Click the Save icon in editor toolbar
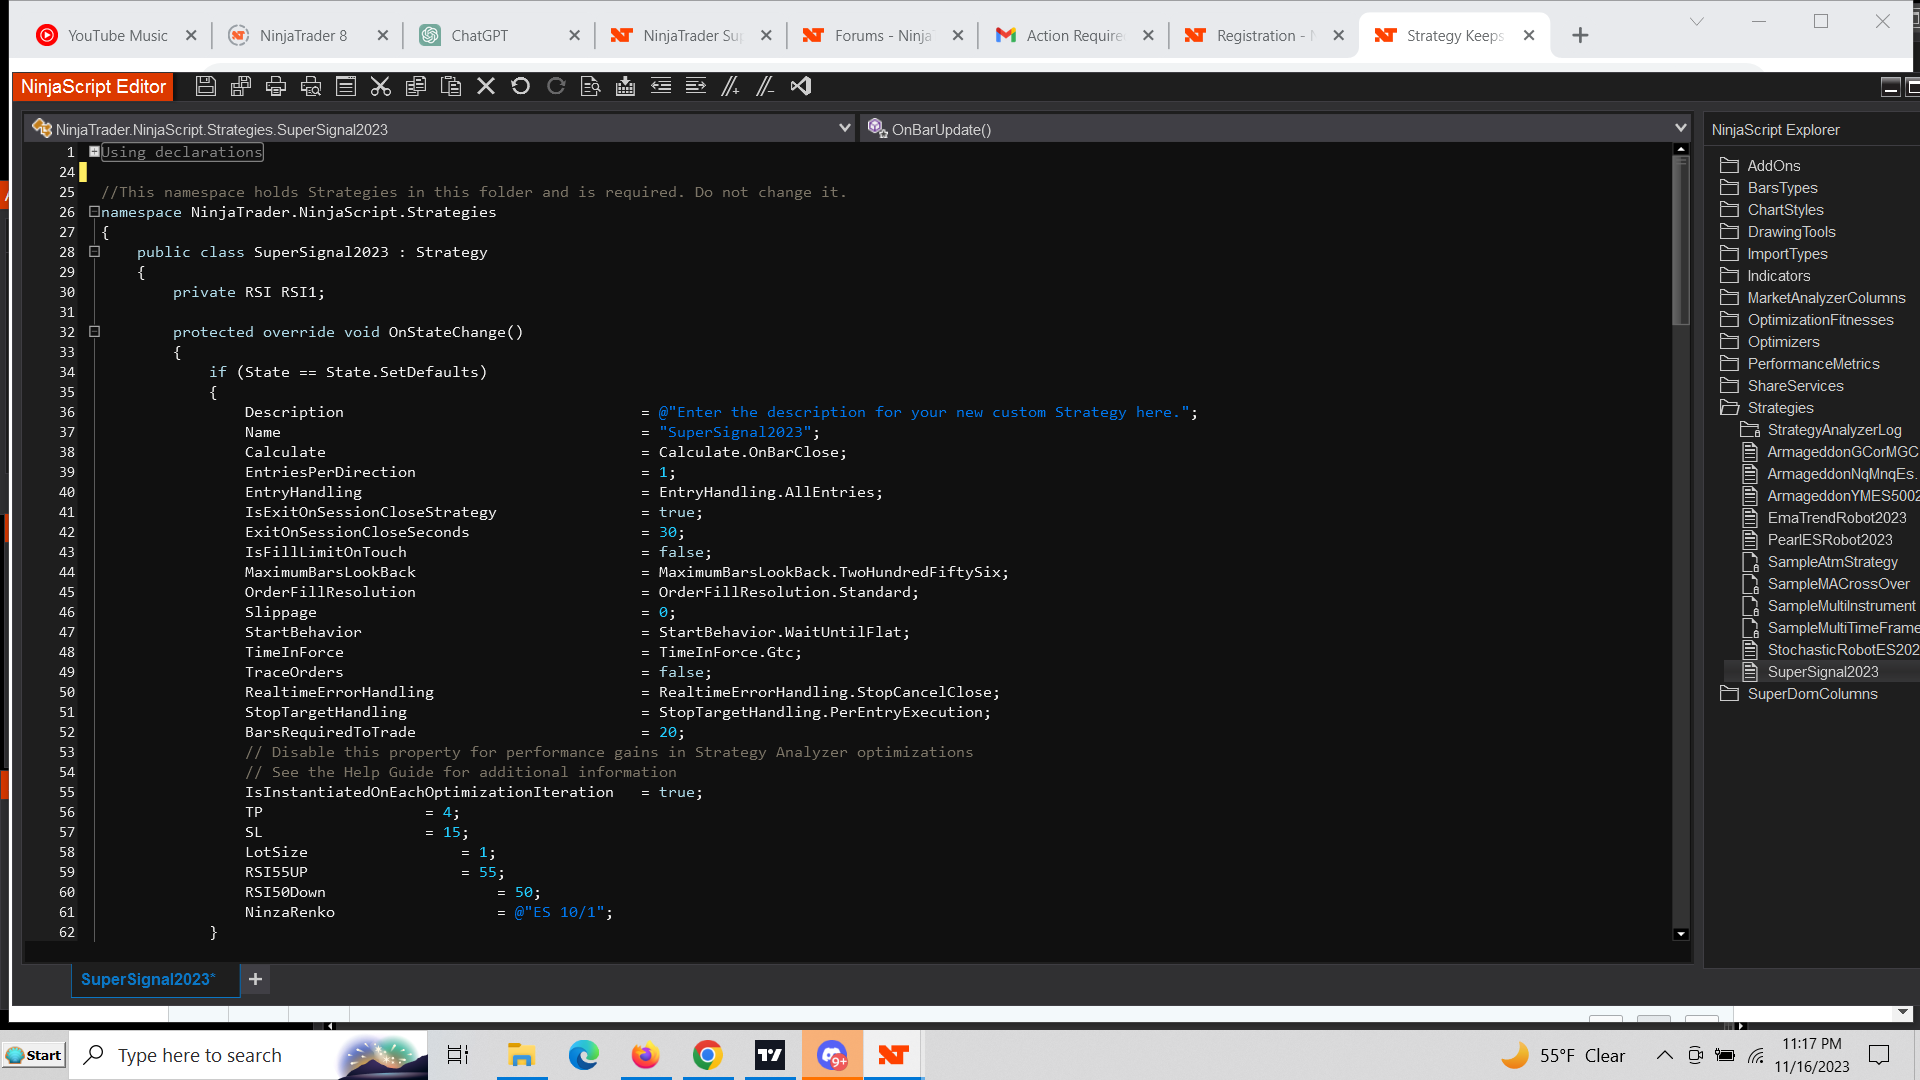The height and width of the screenshot is (1080, 1920). pyautogui.click(x=205, y=87)
